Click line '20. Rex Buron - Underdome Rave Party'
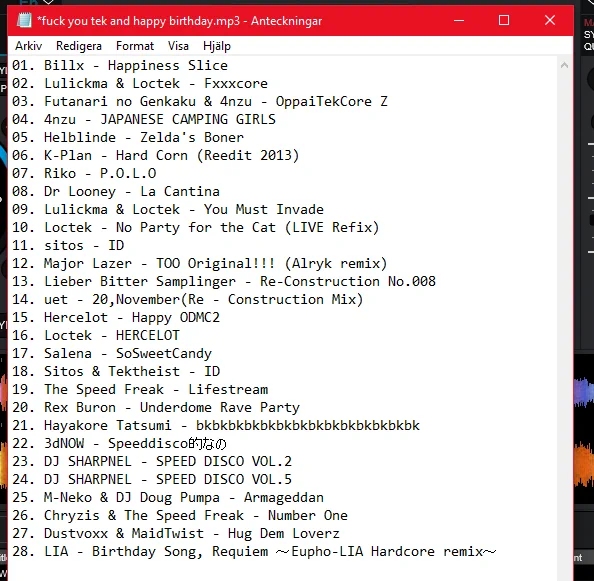Screen dimensions: 594x581 (x=156, y=407)
